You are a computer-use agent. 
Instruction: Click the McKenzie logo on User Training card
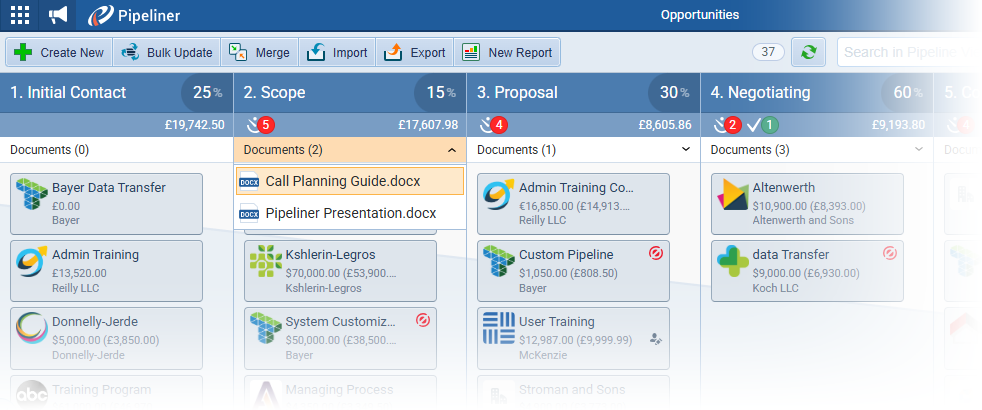(x=499, y=329)
